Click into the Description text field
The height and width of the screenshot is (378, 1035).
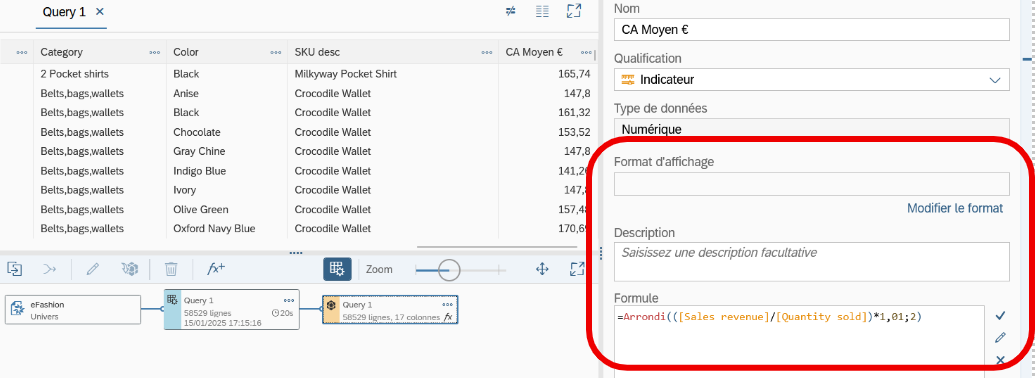811,262
